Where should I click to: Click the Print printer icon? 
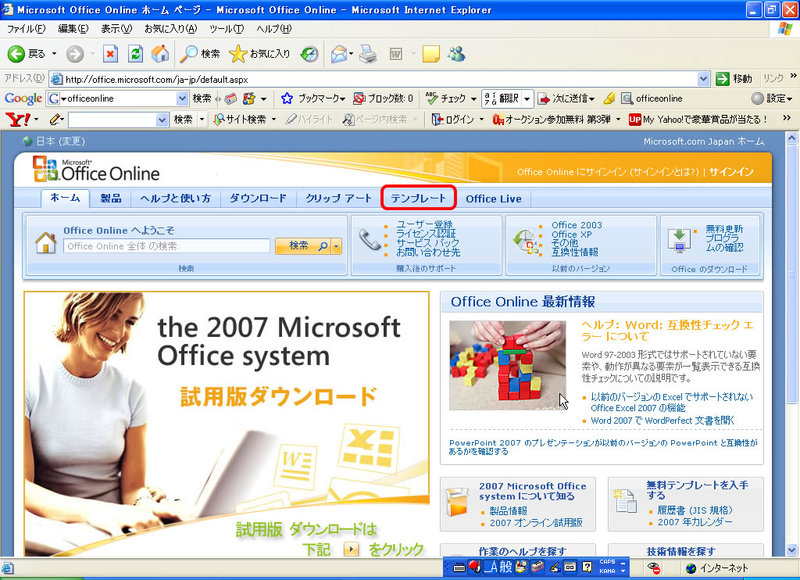pos(367,54)
